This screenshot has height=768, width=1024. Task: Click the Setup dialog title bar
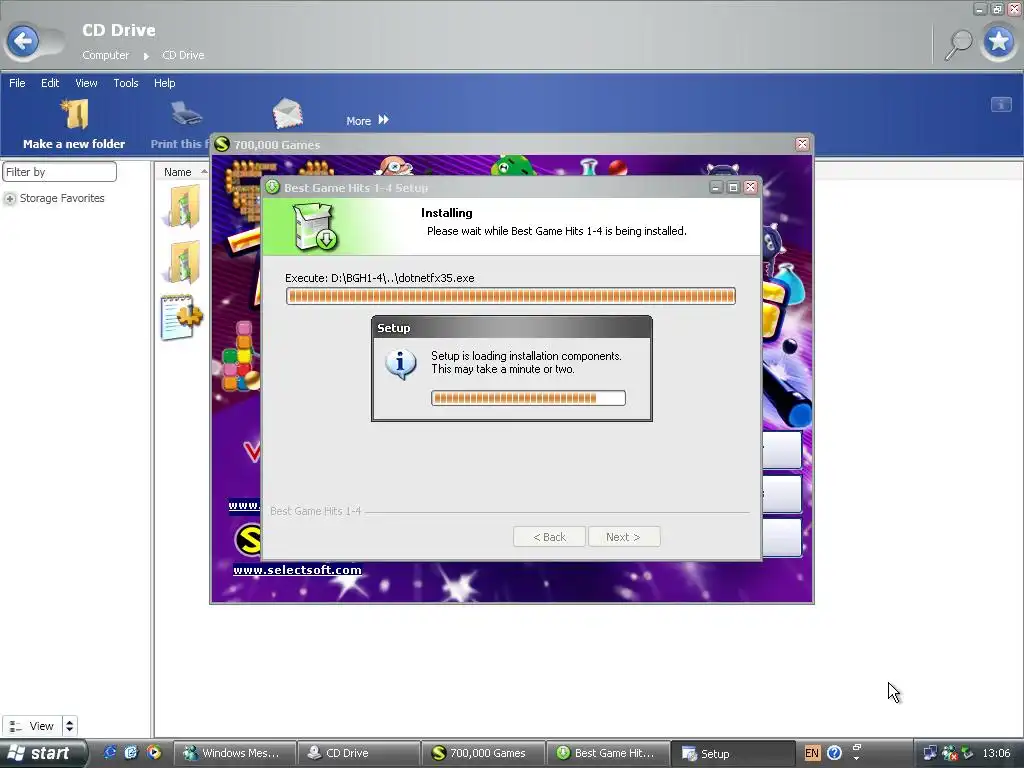coord(512,328)
